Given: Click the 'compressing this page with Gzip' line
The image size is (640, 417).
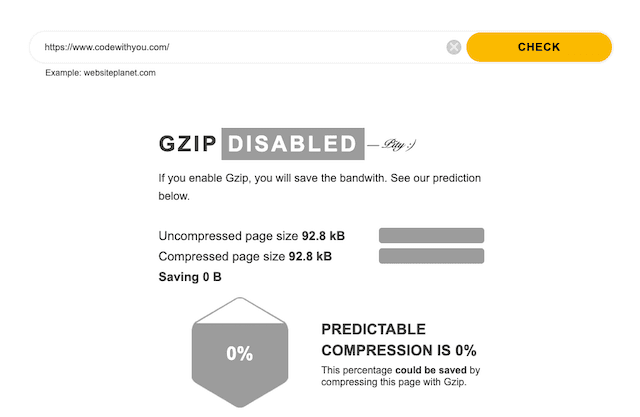Looking at the screenshot, I should (393, 382).
